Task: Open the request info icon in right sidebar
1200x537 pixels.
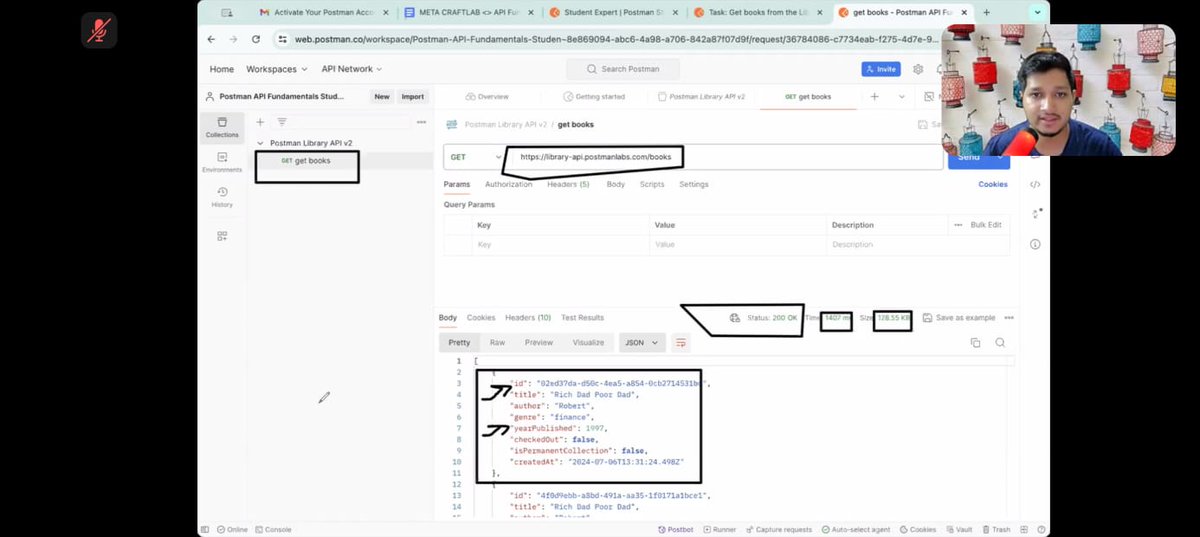Action: pyautogui.click(x=1035, y=244)
